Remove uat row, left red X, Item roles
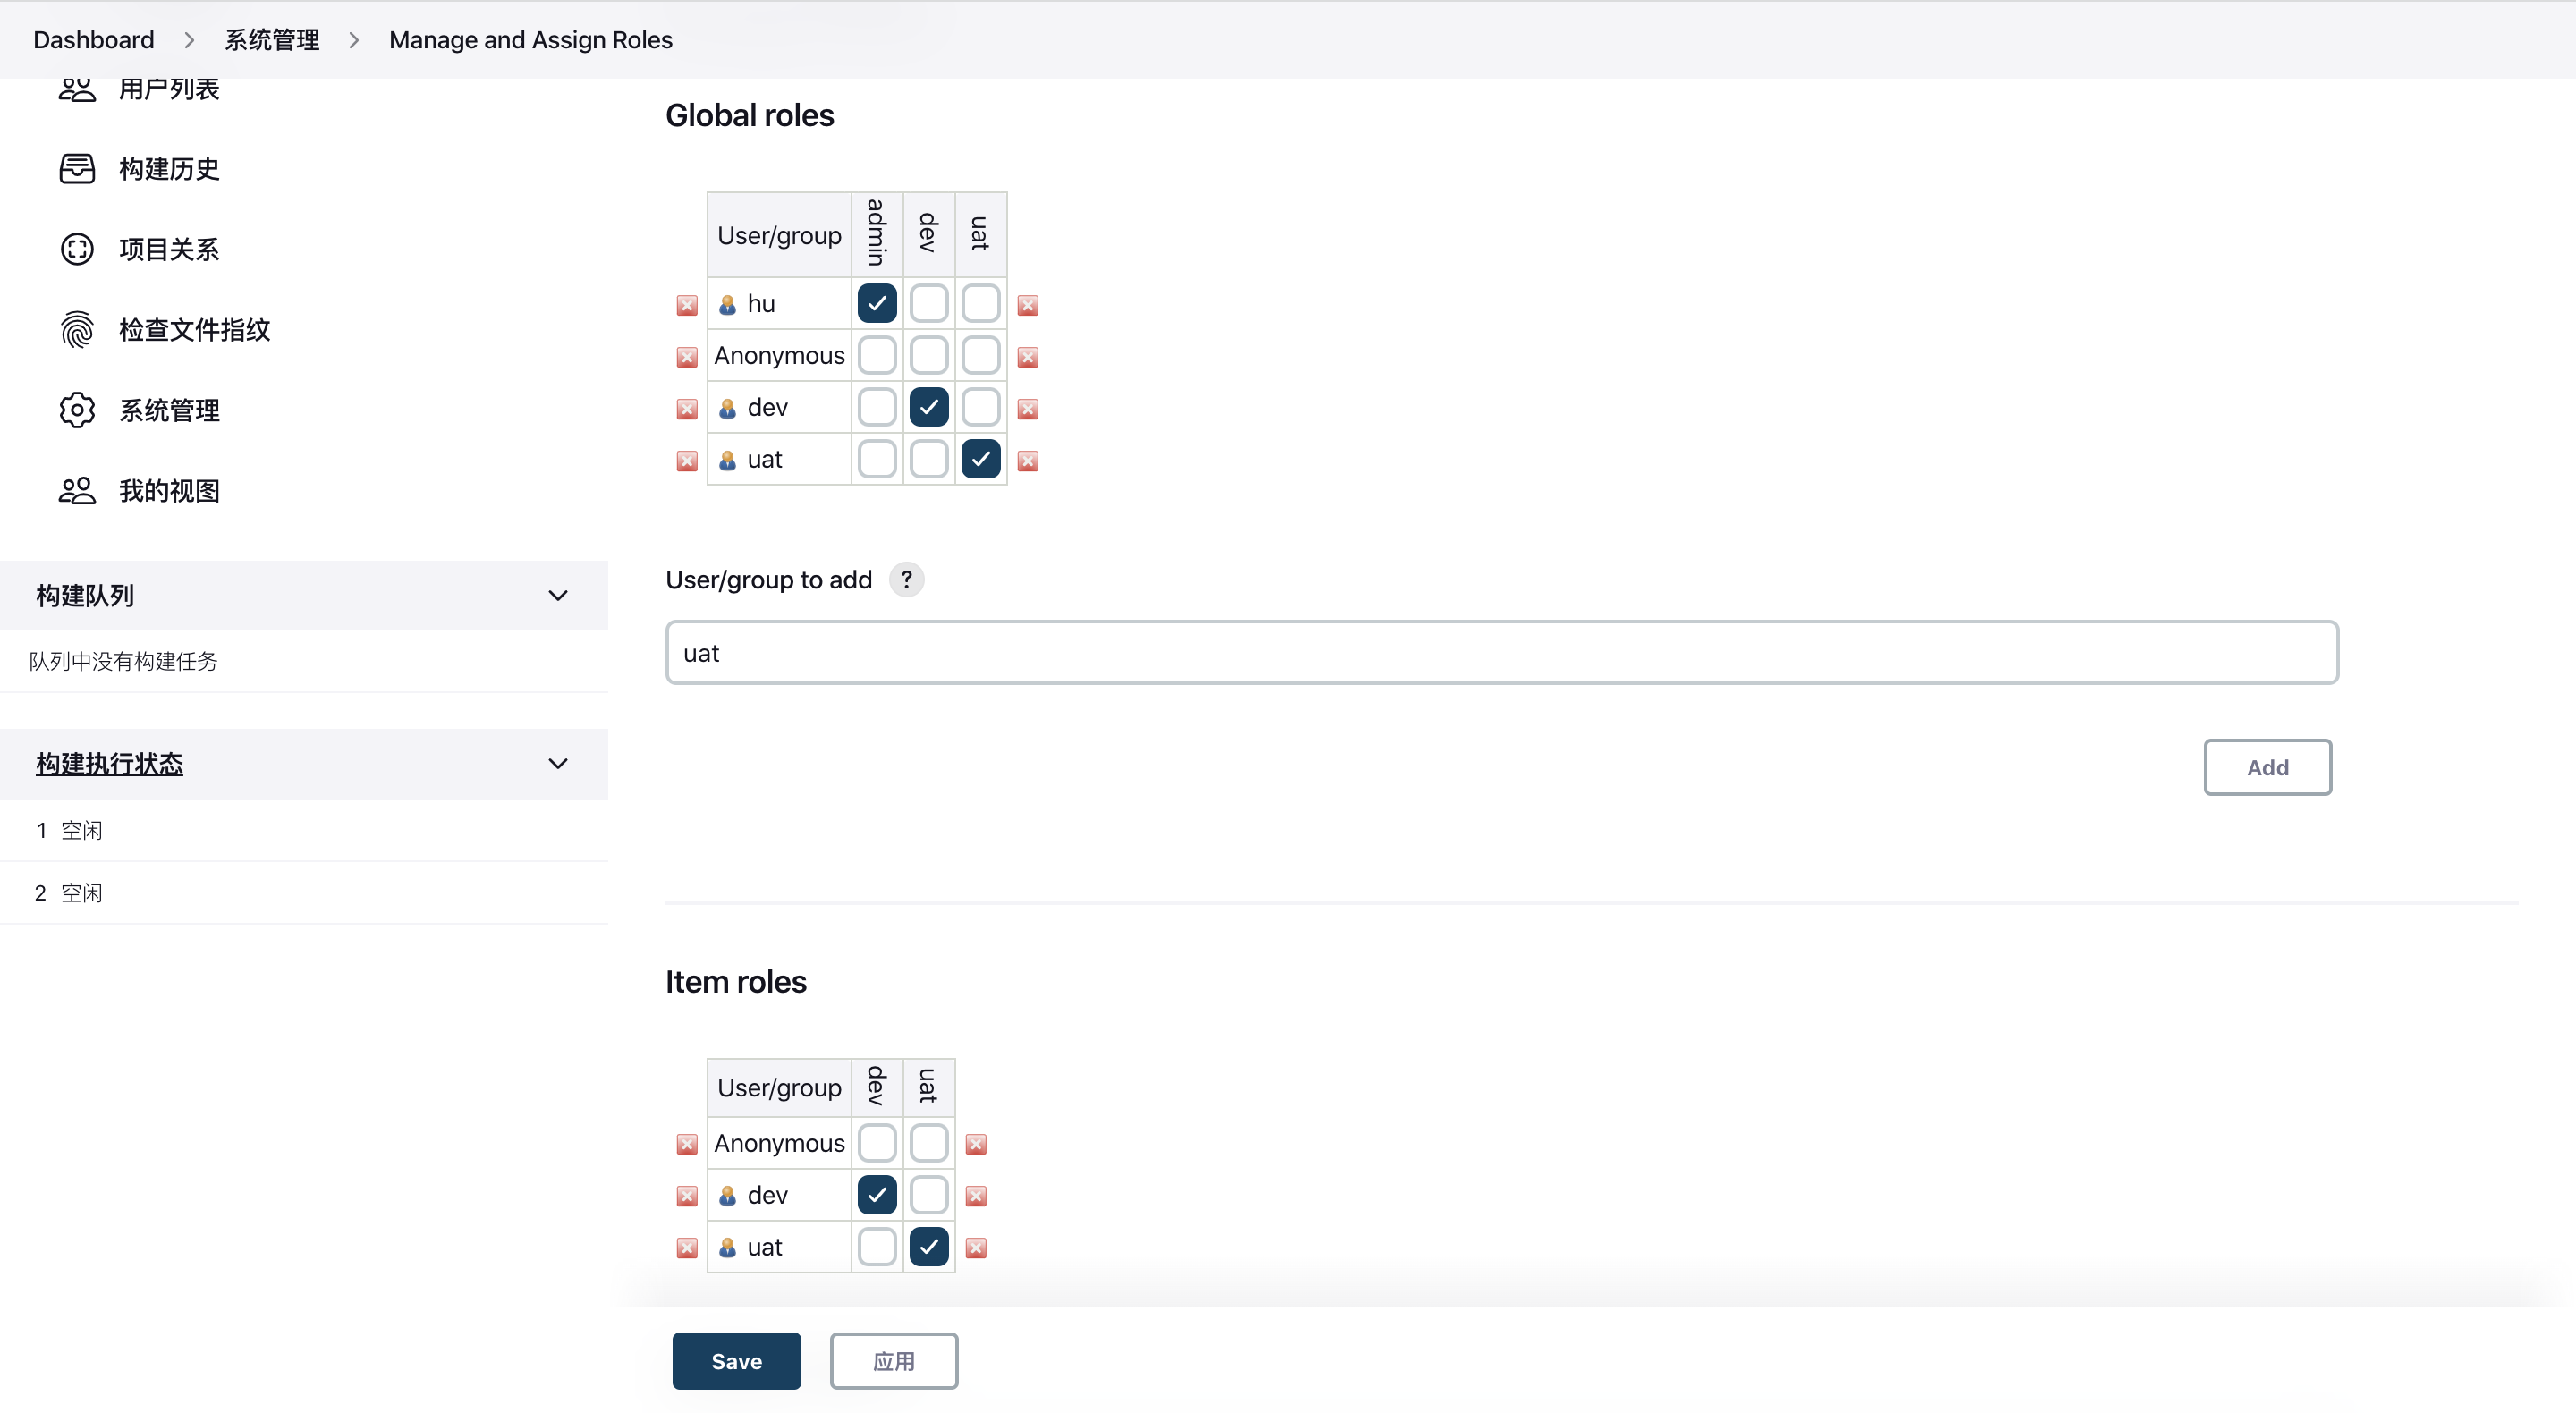The height and width of the screenshot is (1413, 2576). coord(687,1249)
